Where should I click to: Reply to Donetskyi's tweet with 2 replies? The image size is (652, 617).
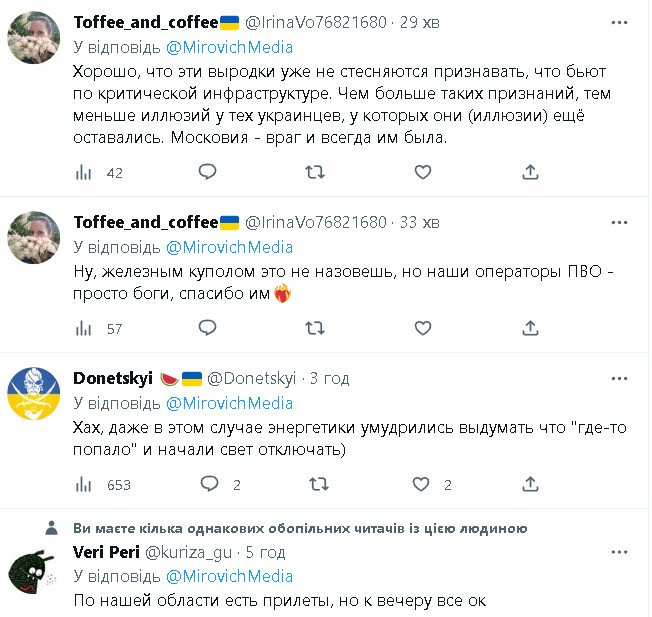pyautogui.click(x=209, y=484)
